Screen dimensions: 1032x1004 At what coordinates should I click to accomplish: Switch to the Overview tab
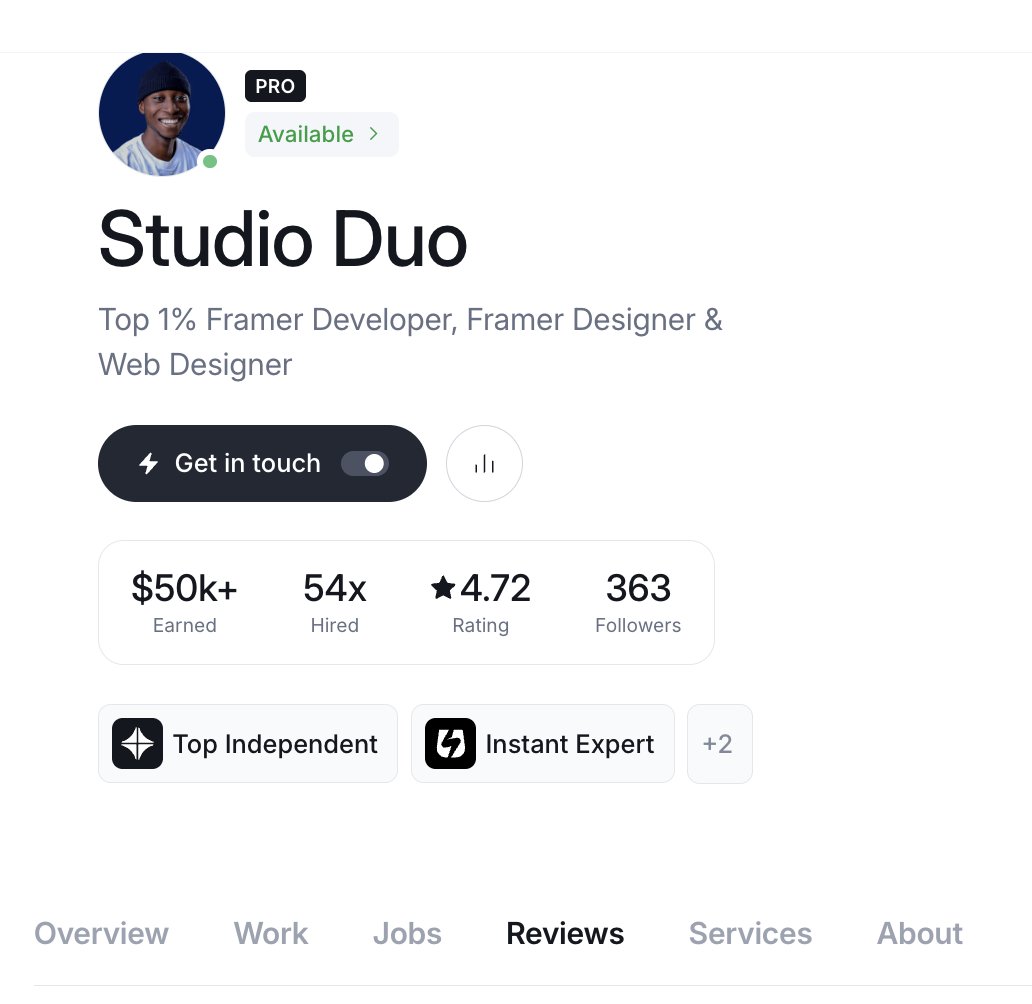(101, 934)
